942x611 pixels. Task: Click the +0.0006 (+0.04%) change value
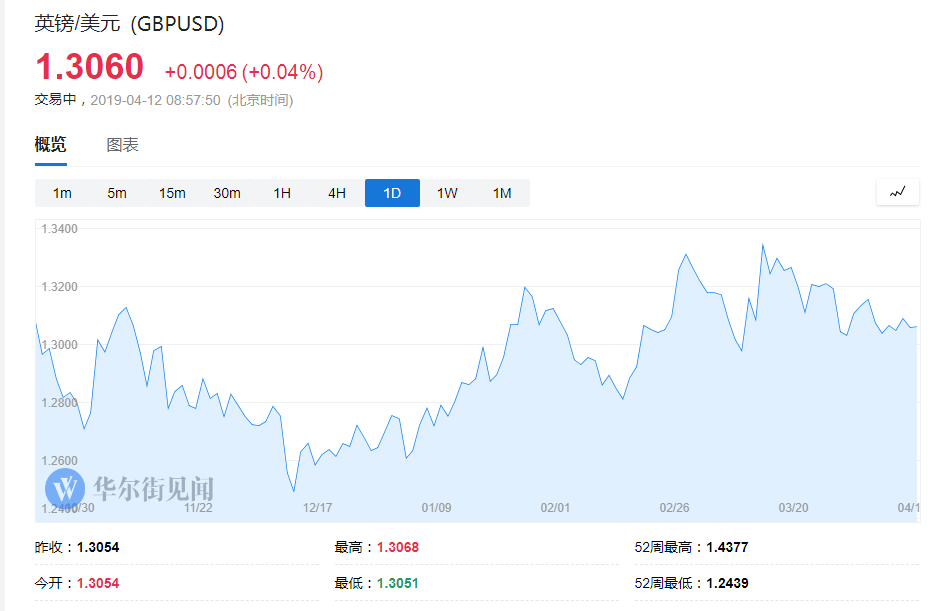point(244,72)
